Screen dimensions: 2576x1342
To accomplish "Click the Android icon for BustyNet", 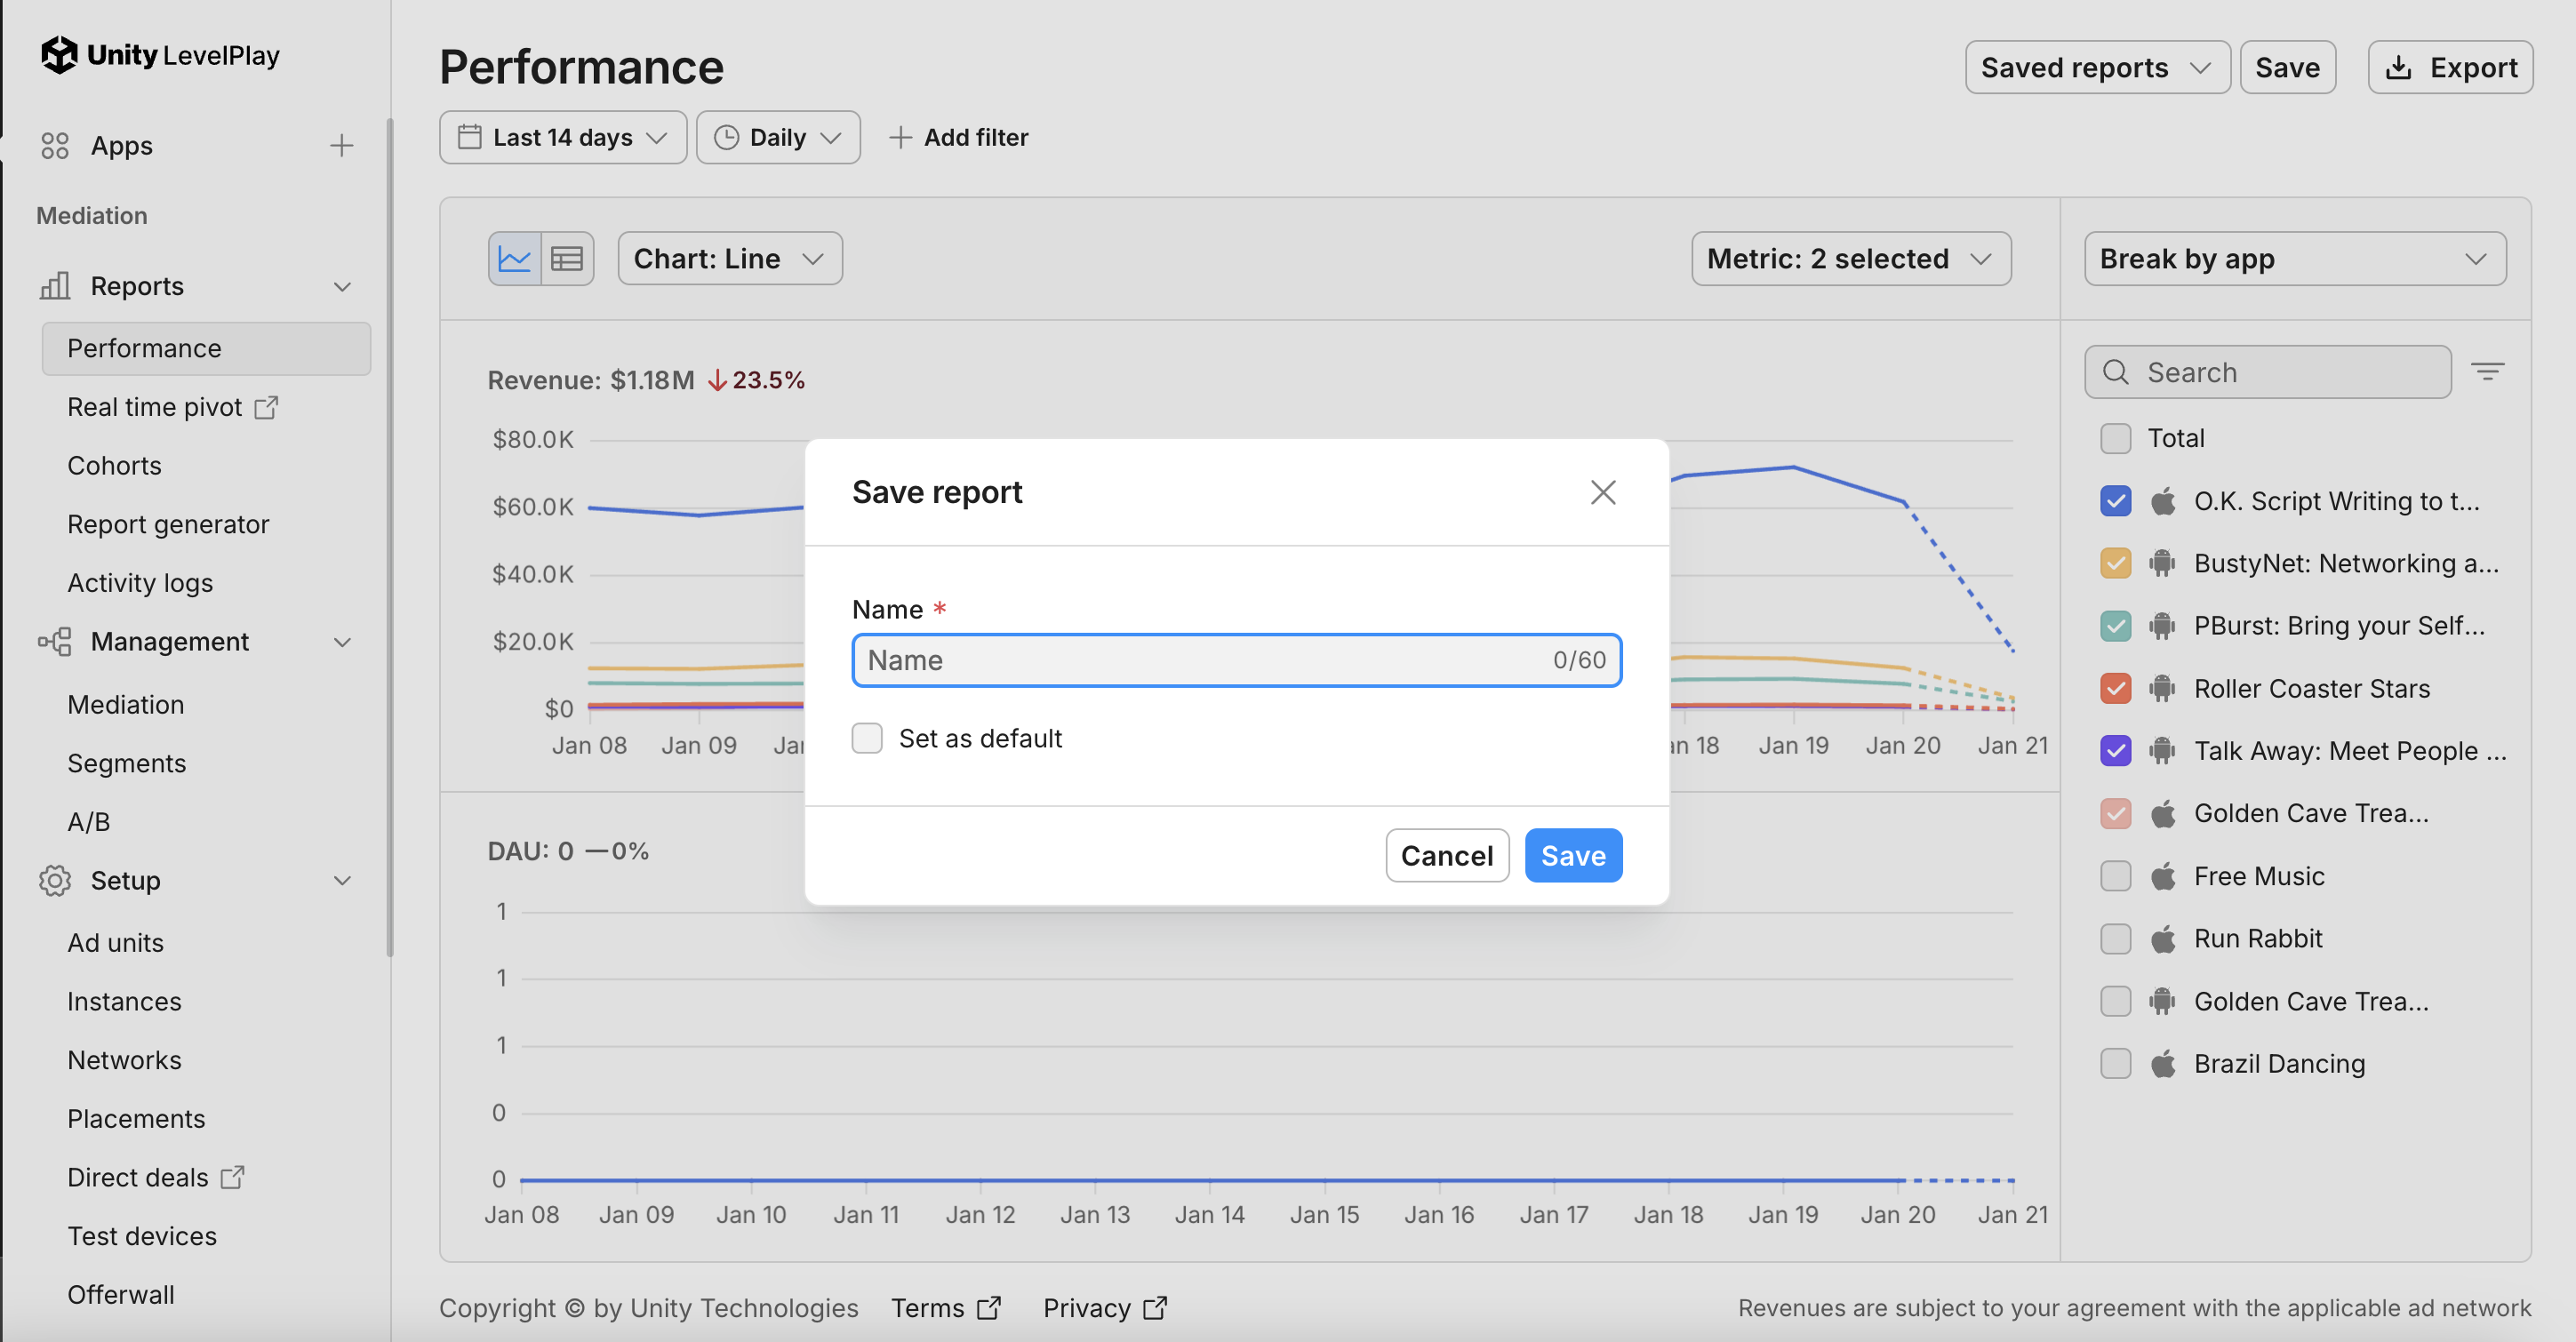I will 2163,563.
